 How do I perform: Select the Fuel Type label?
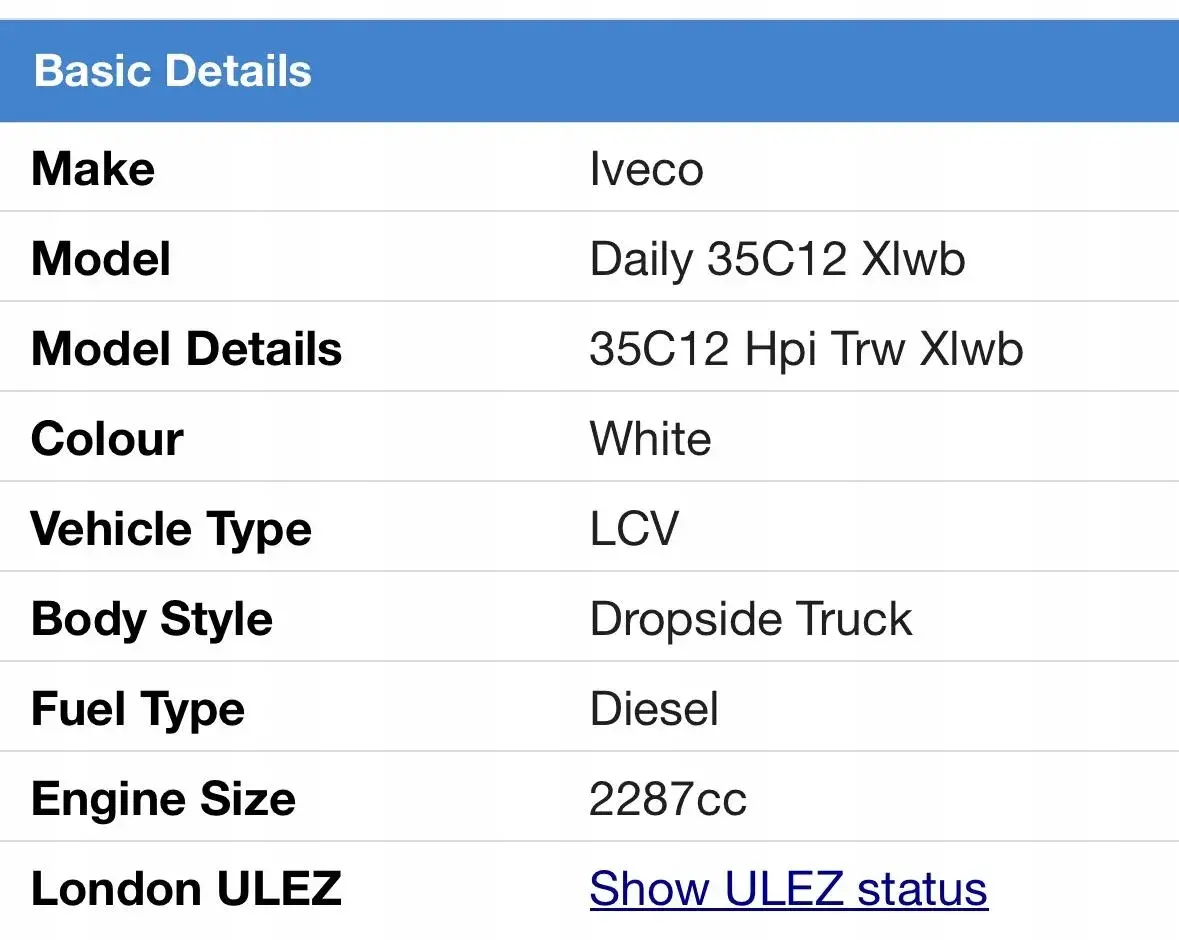pos(138,709)
